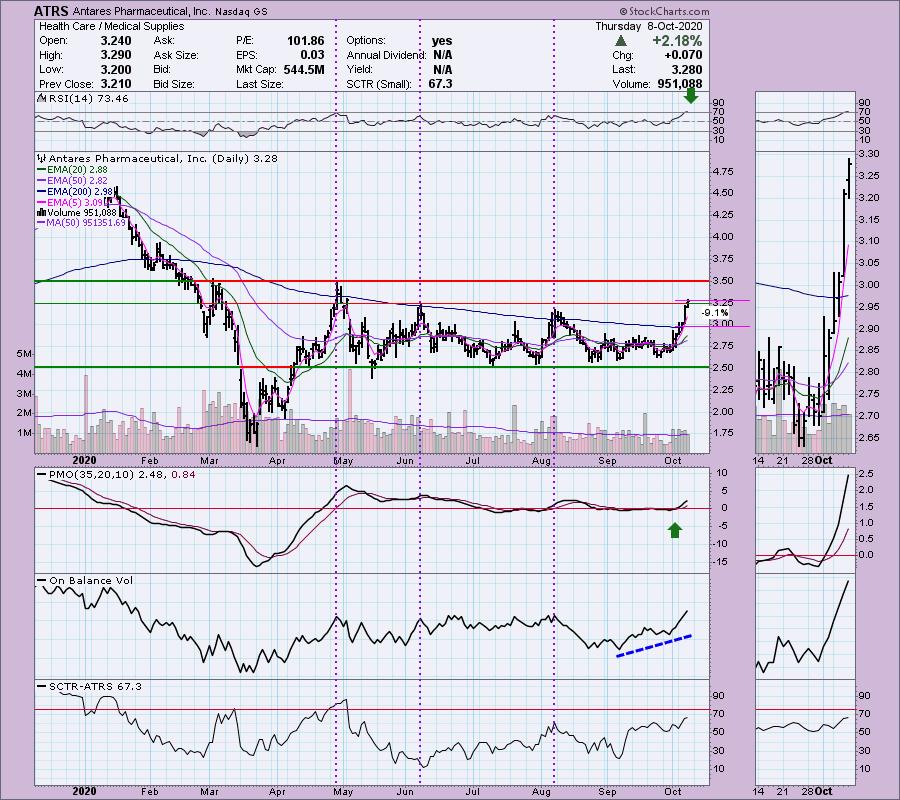Click the ATRS ticker symbol in the header

[x=51, y=11]
